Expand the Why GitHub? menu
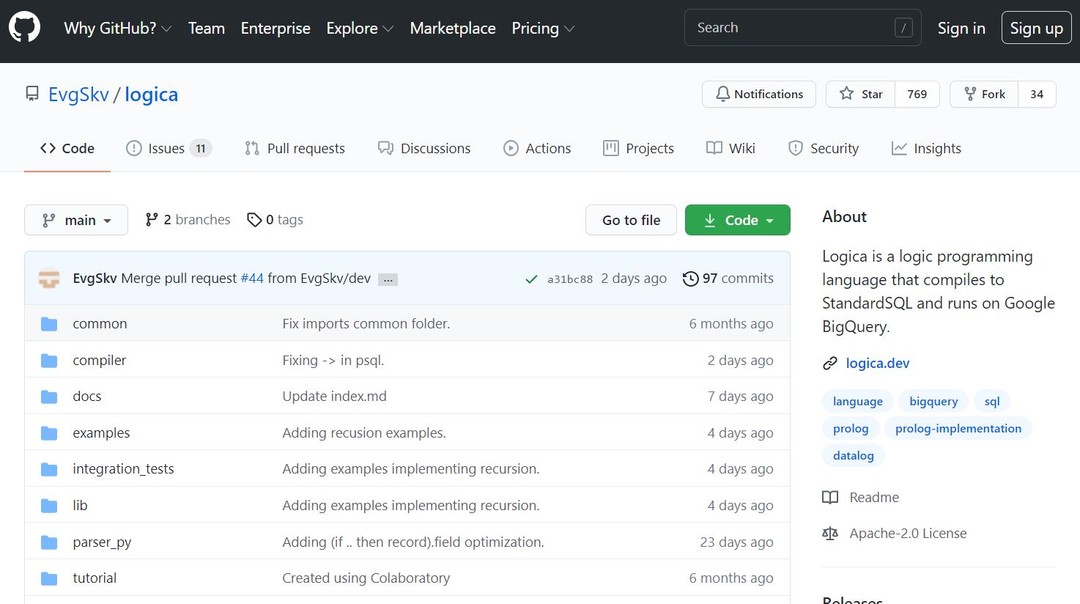 coord(117,28)
